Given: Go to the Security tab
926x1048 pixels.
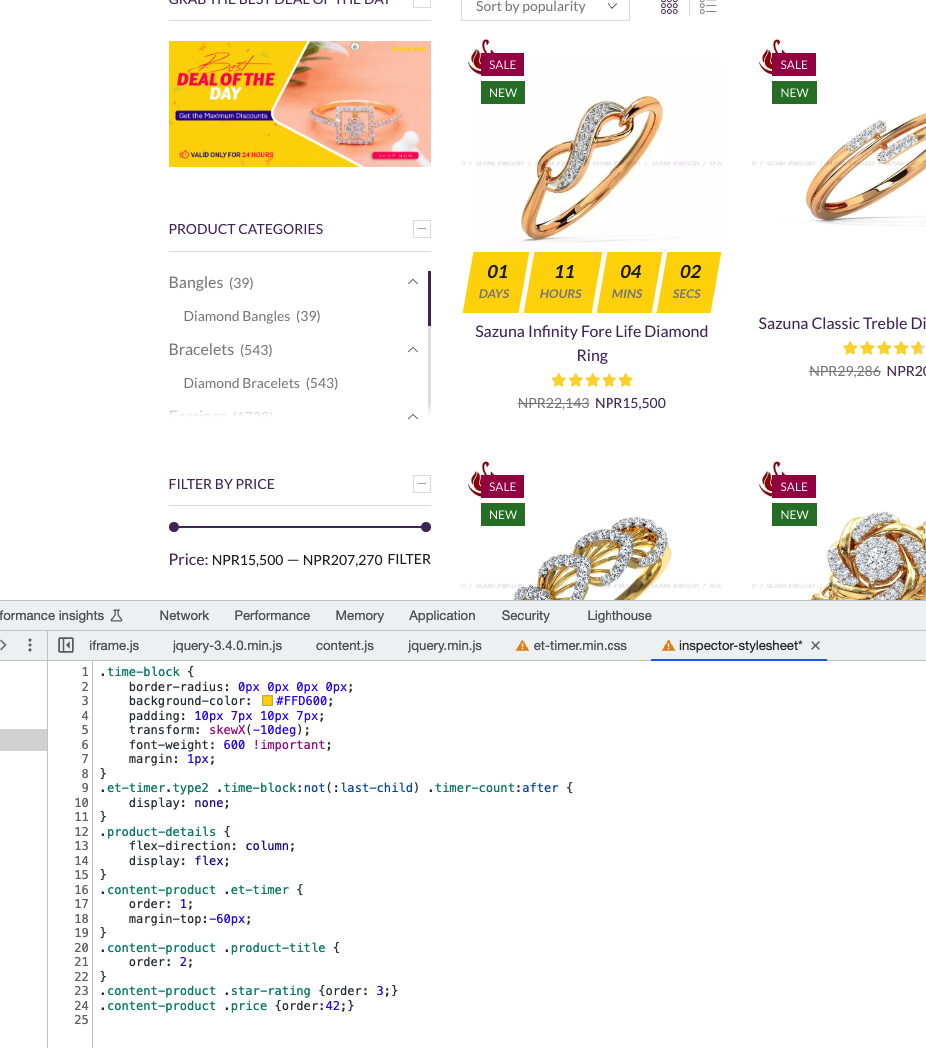Looking at the screenshot, I should [526, 616].
